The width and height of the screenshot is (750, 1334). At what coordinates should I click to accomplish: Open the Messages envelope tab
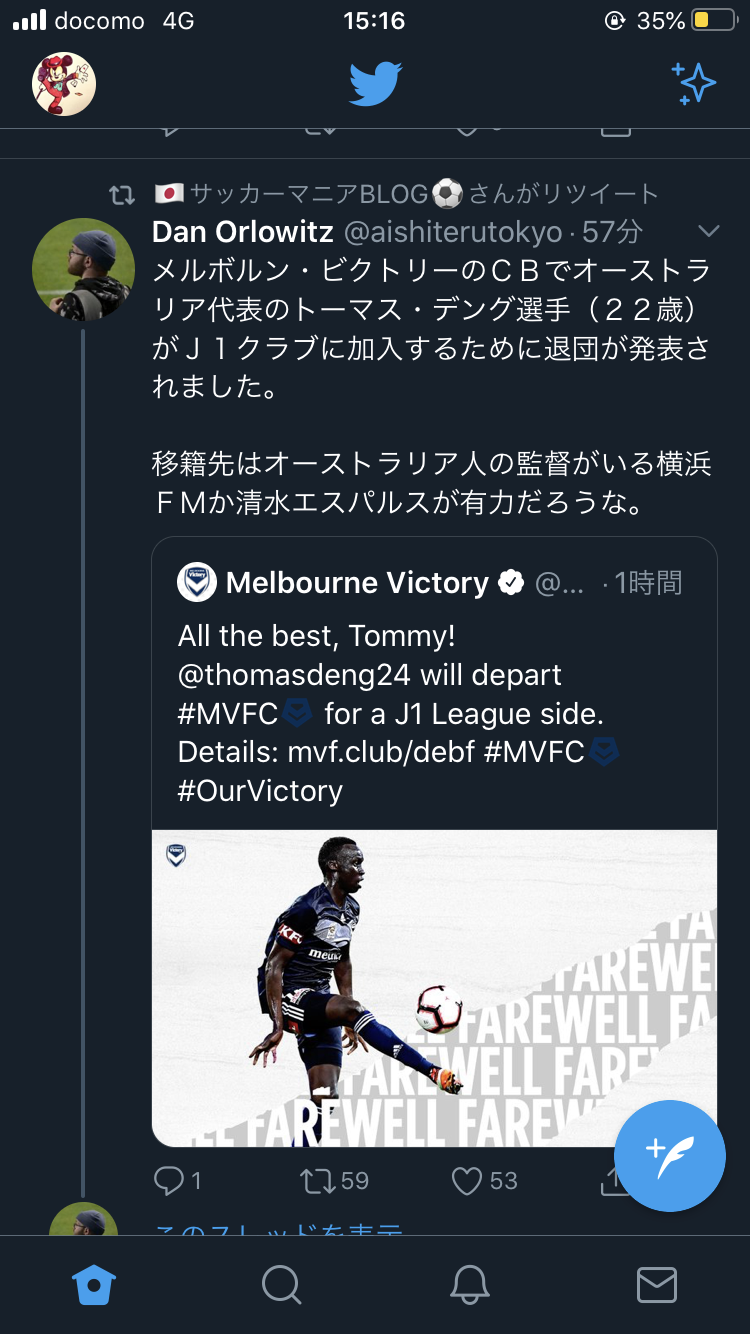point(656,1284)
